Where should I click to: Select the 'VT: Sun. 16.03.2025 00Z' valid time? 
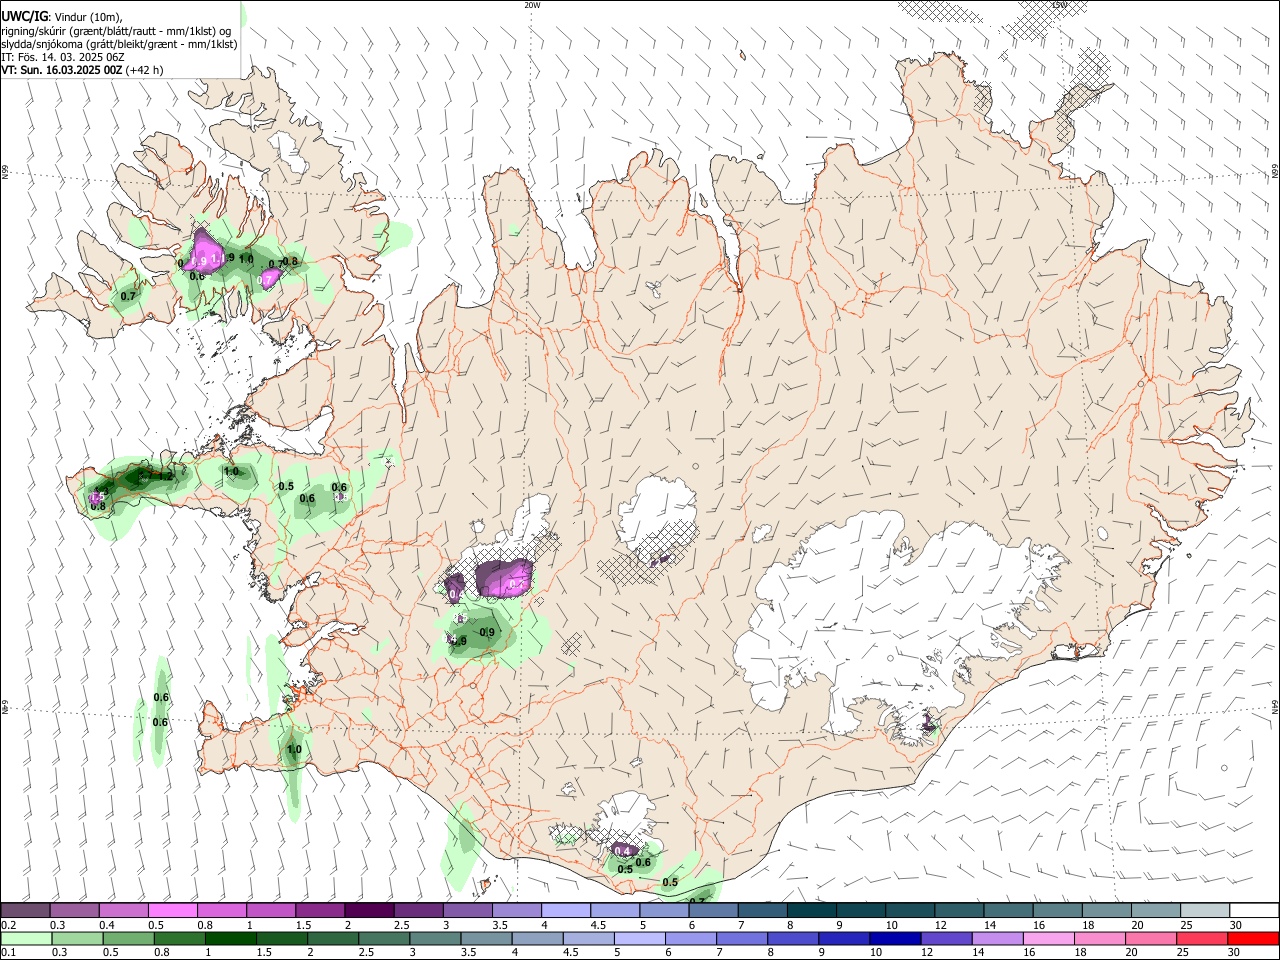(x=62, y=70)
